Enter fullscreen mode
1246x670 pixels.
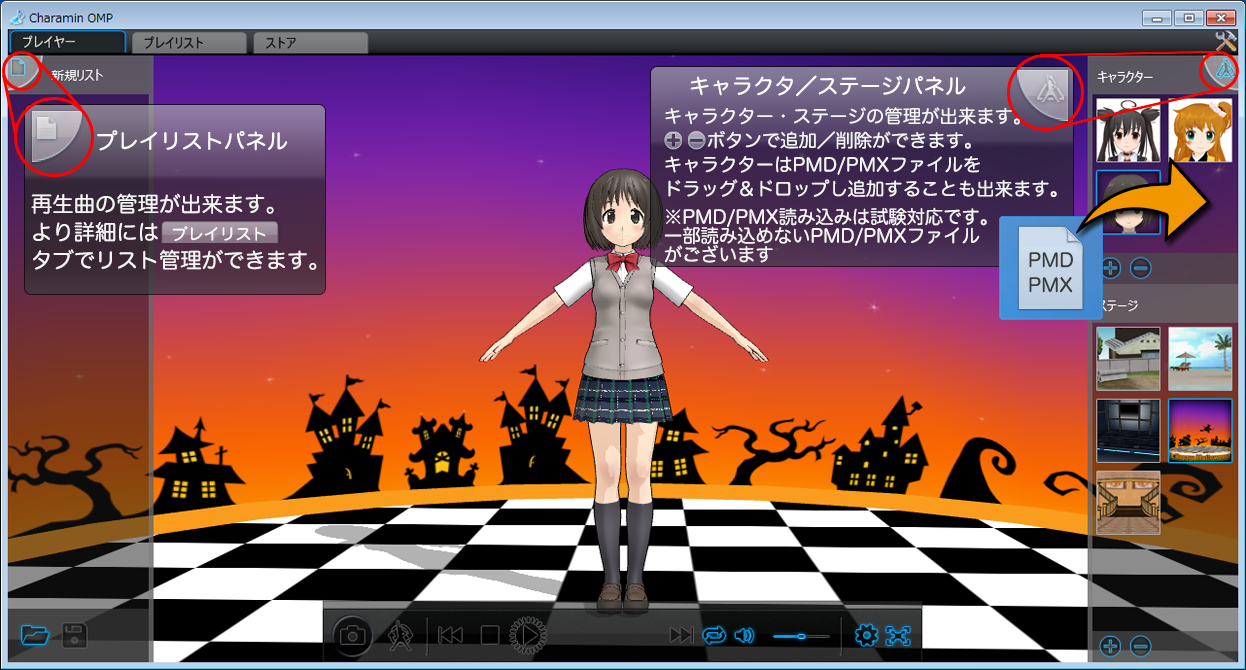click(x=899, y=634)
